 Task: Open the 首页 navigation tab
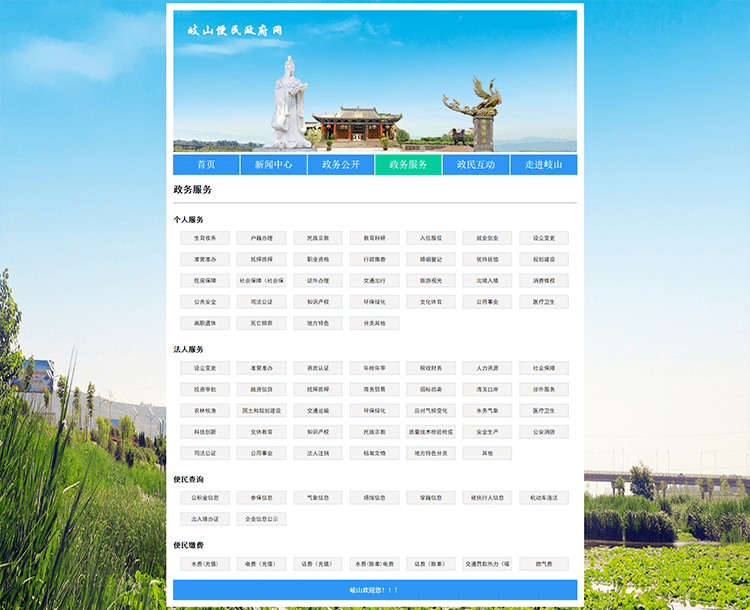(206, 165)
